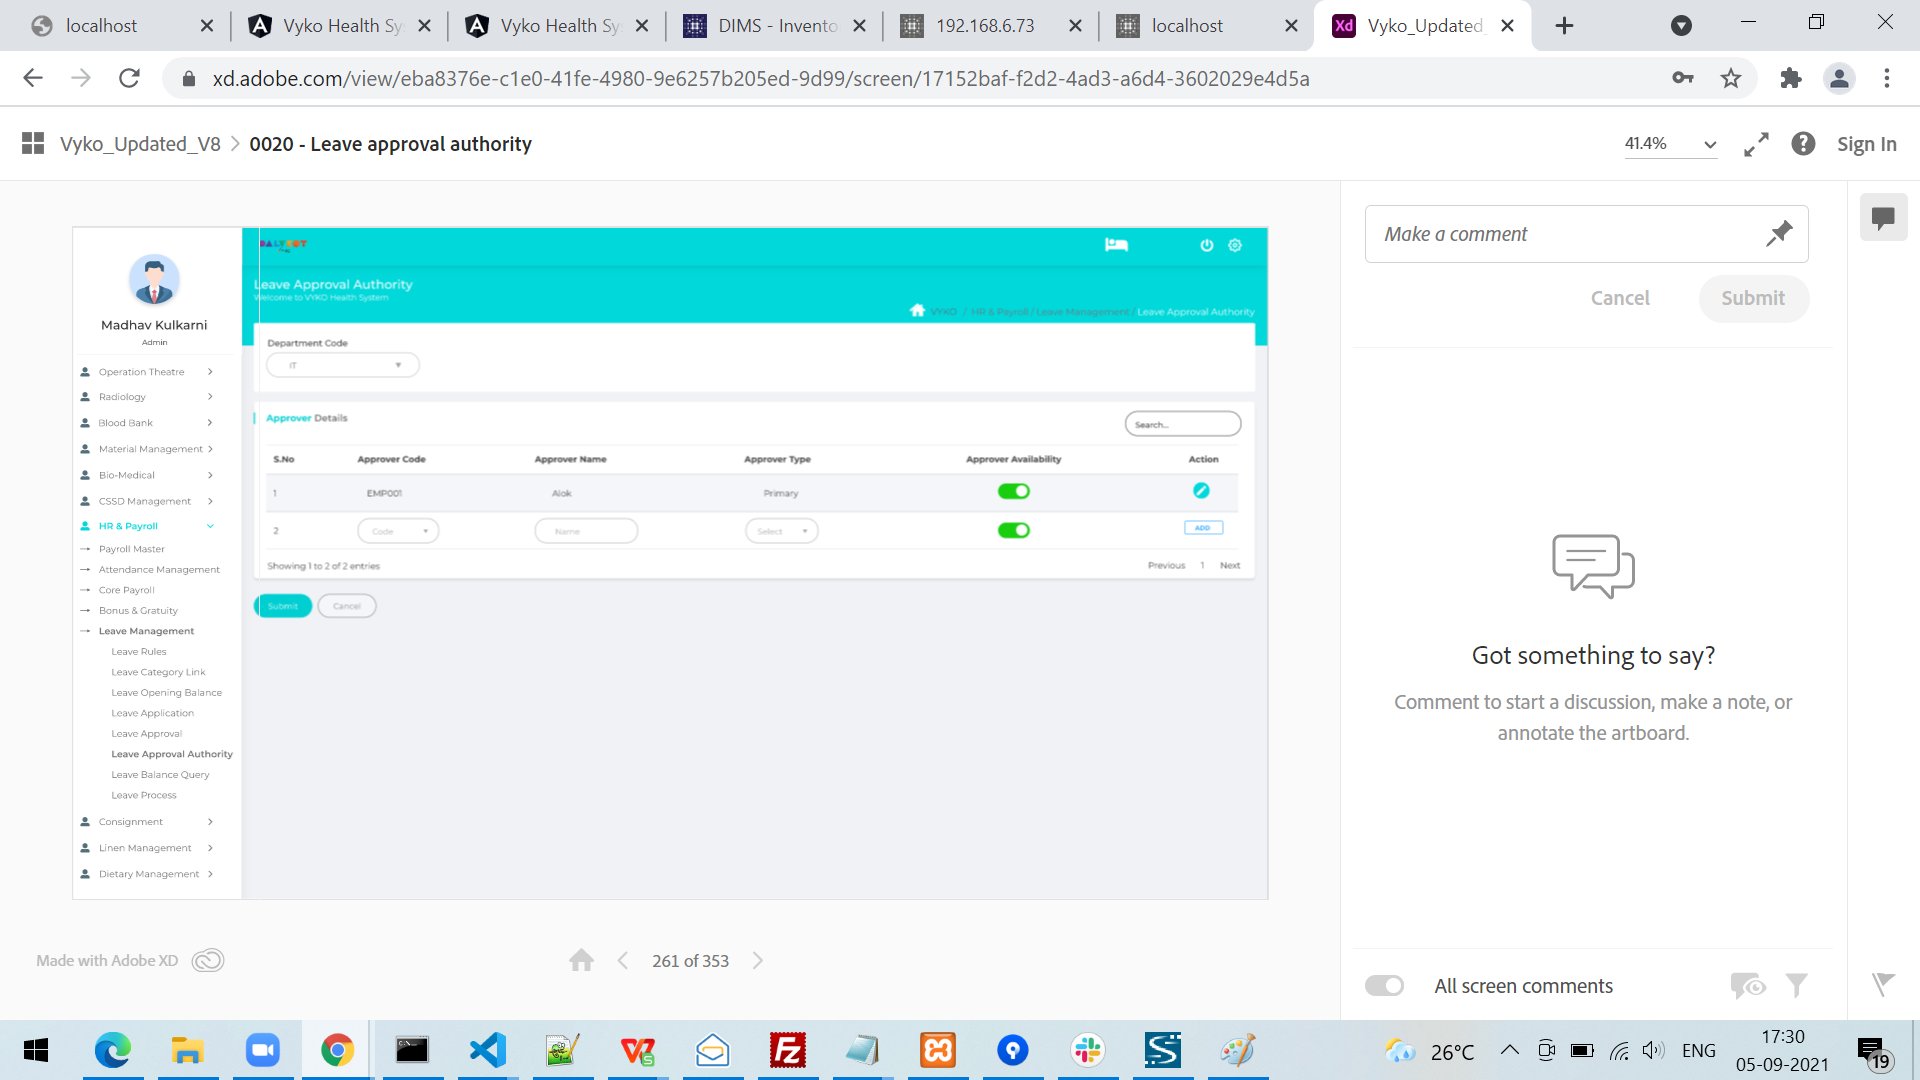Click the filter comments funnel icon

(1796, 986)
